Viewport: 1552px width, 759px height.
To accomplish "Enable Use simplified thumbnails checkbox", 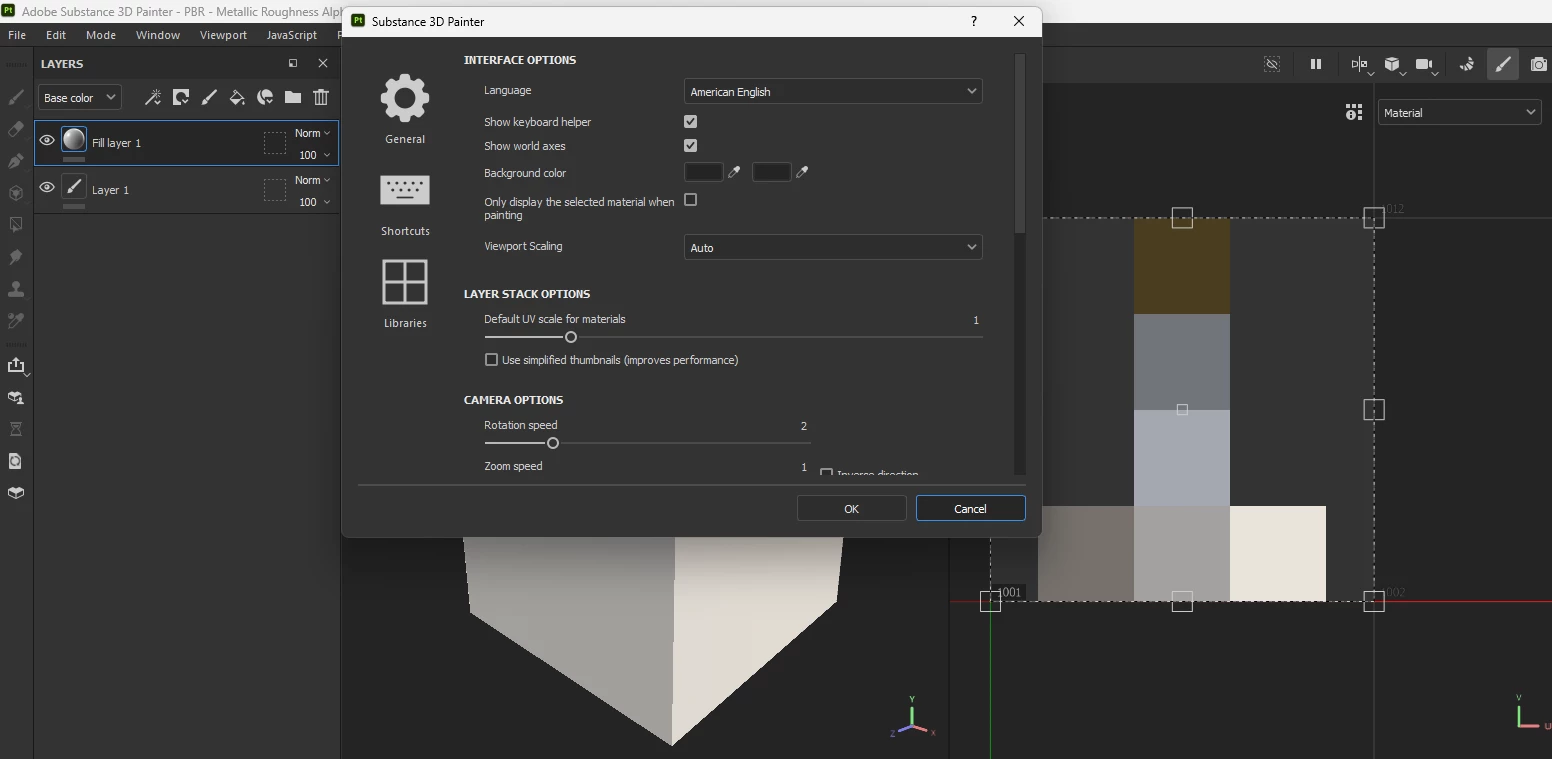I will 491,360.
